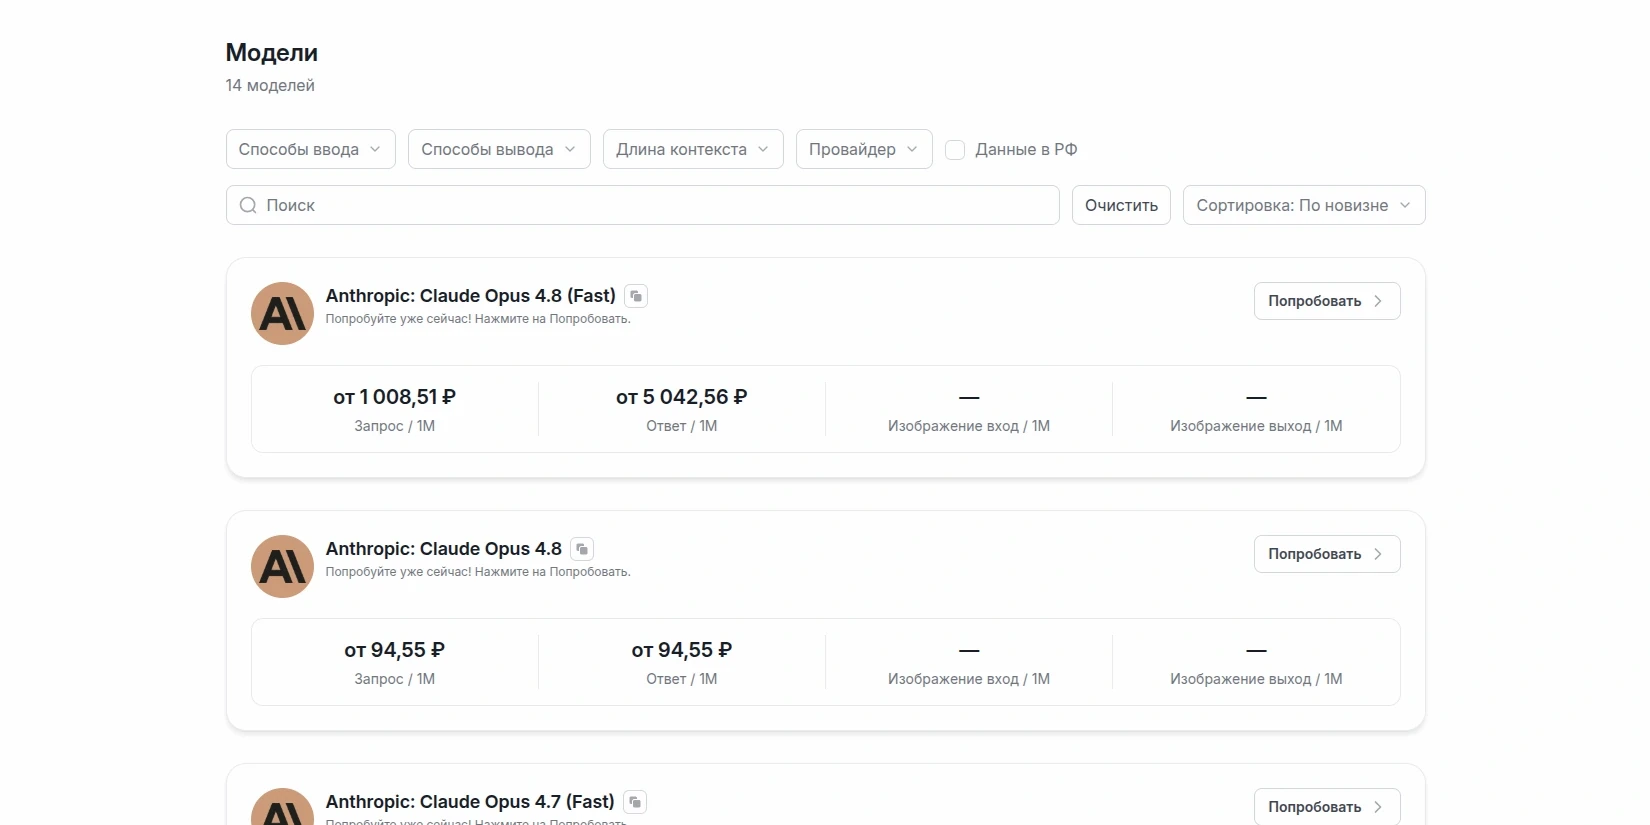Copy the Claude Opus 4.8 (Fast) model name
The image size is (1650, 825).
click(636, 296)
